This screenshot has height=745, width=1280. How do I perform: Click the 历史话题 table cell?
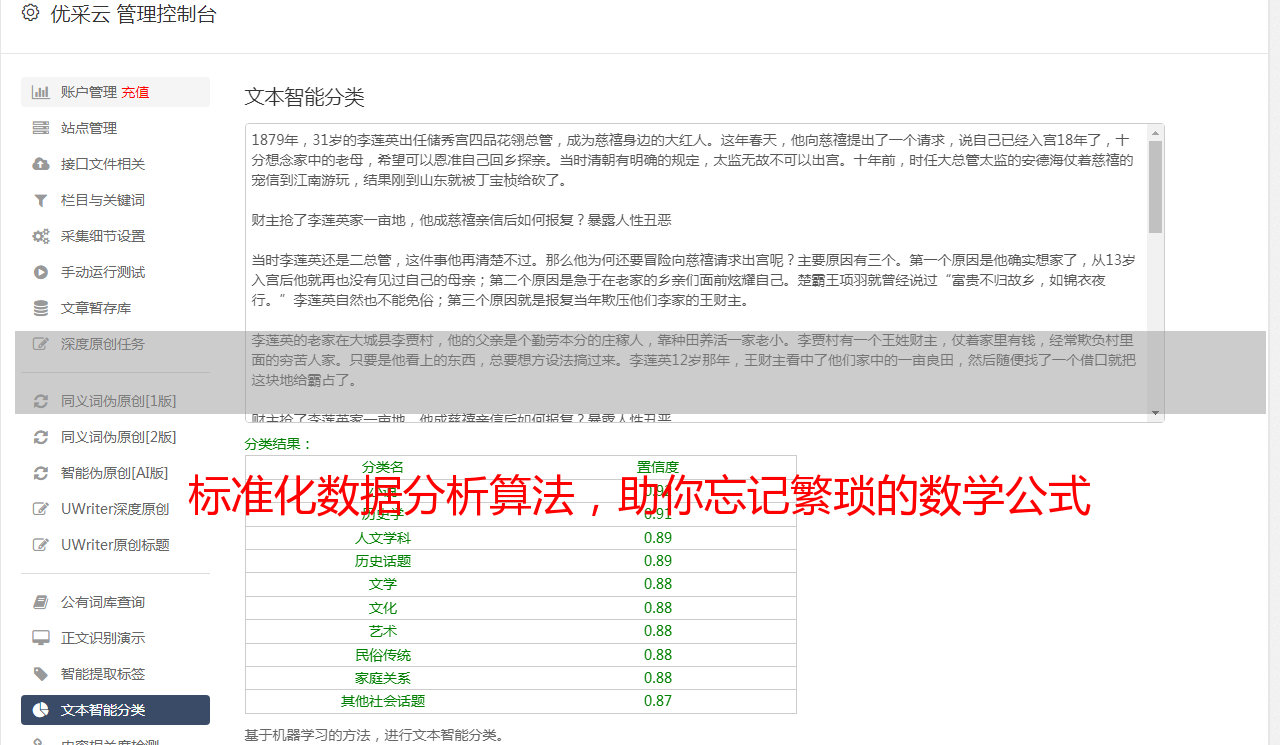pyautogui.click(x=383, y=561)
